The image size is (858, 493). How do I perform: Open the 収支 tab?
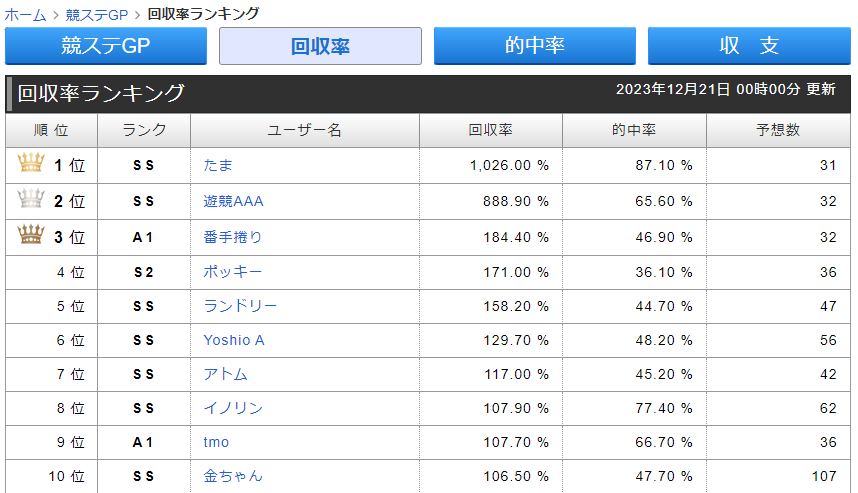[749, 46]
